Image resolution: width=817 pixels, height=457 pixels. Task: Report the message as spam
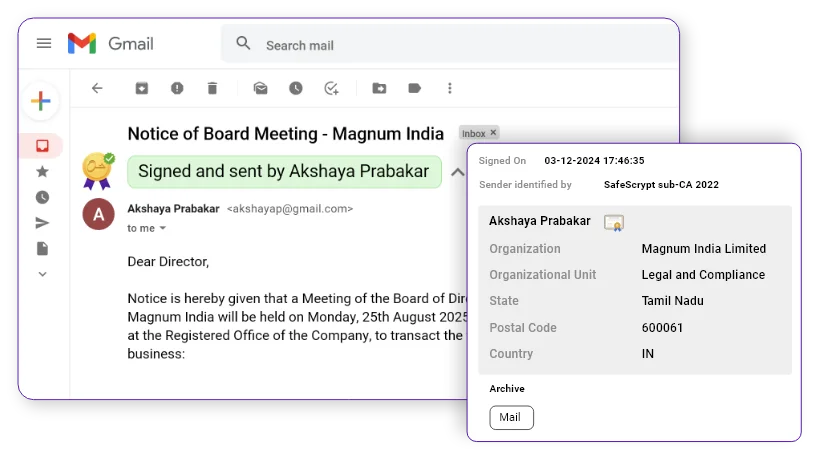177,88
